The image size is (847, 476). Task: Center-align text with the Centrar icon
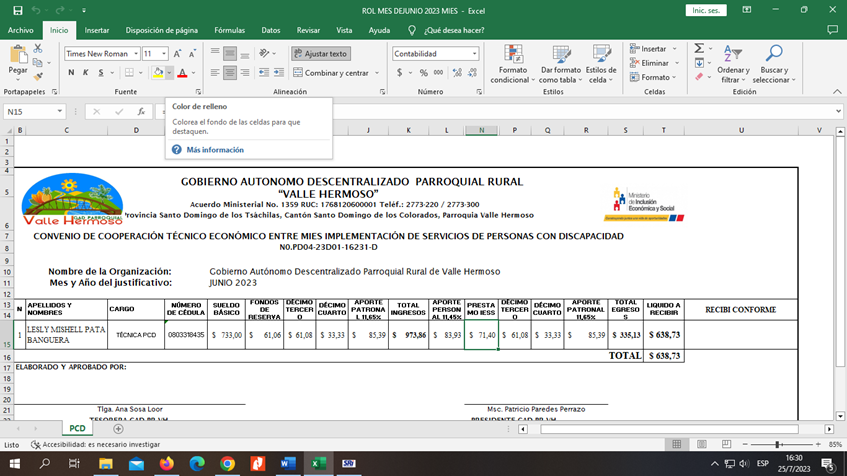point(230,73)
